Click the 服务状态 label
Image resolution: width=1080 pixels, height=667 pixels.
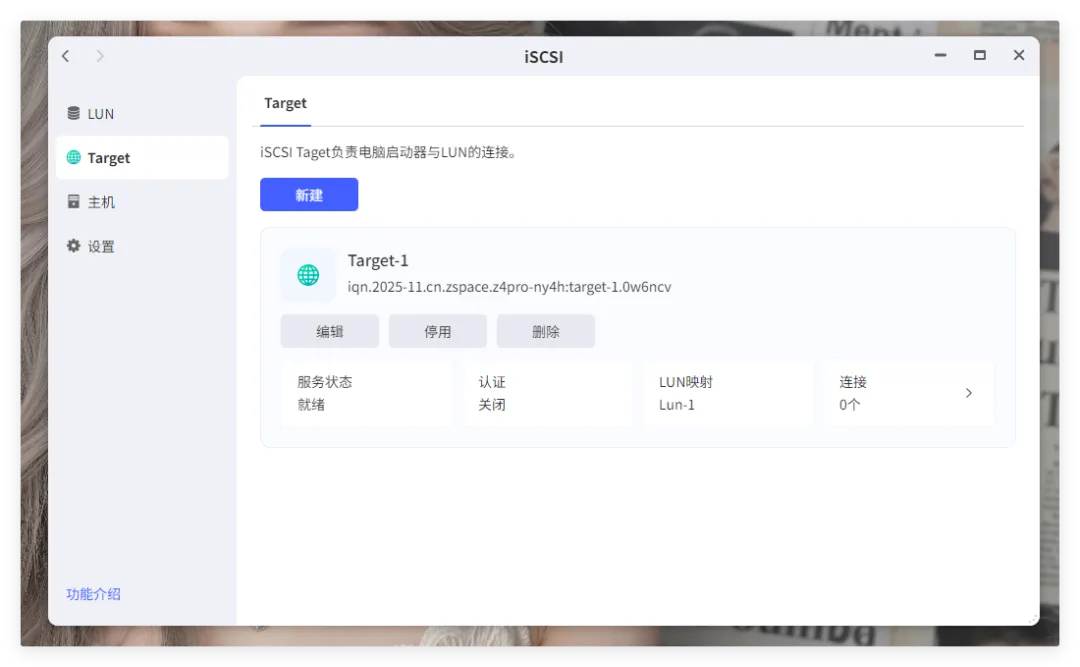point(324,382)
